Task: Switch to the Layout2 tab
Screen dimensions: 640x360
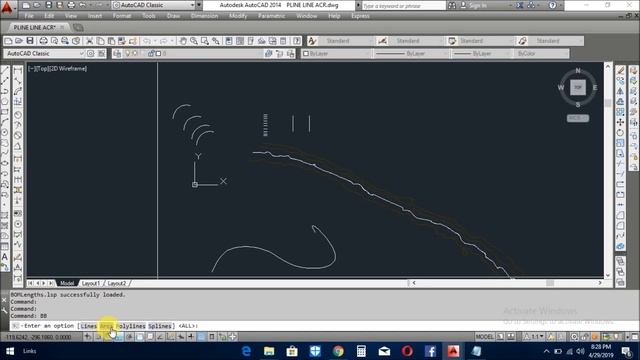Action: click(x=117, y=283)
